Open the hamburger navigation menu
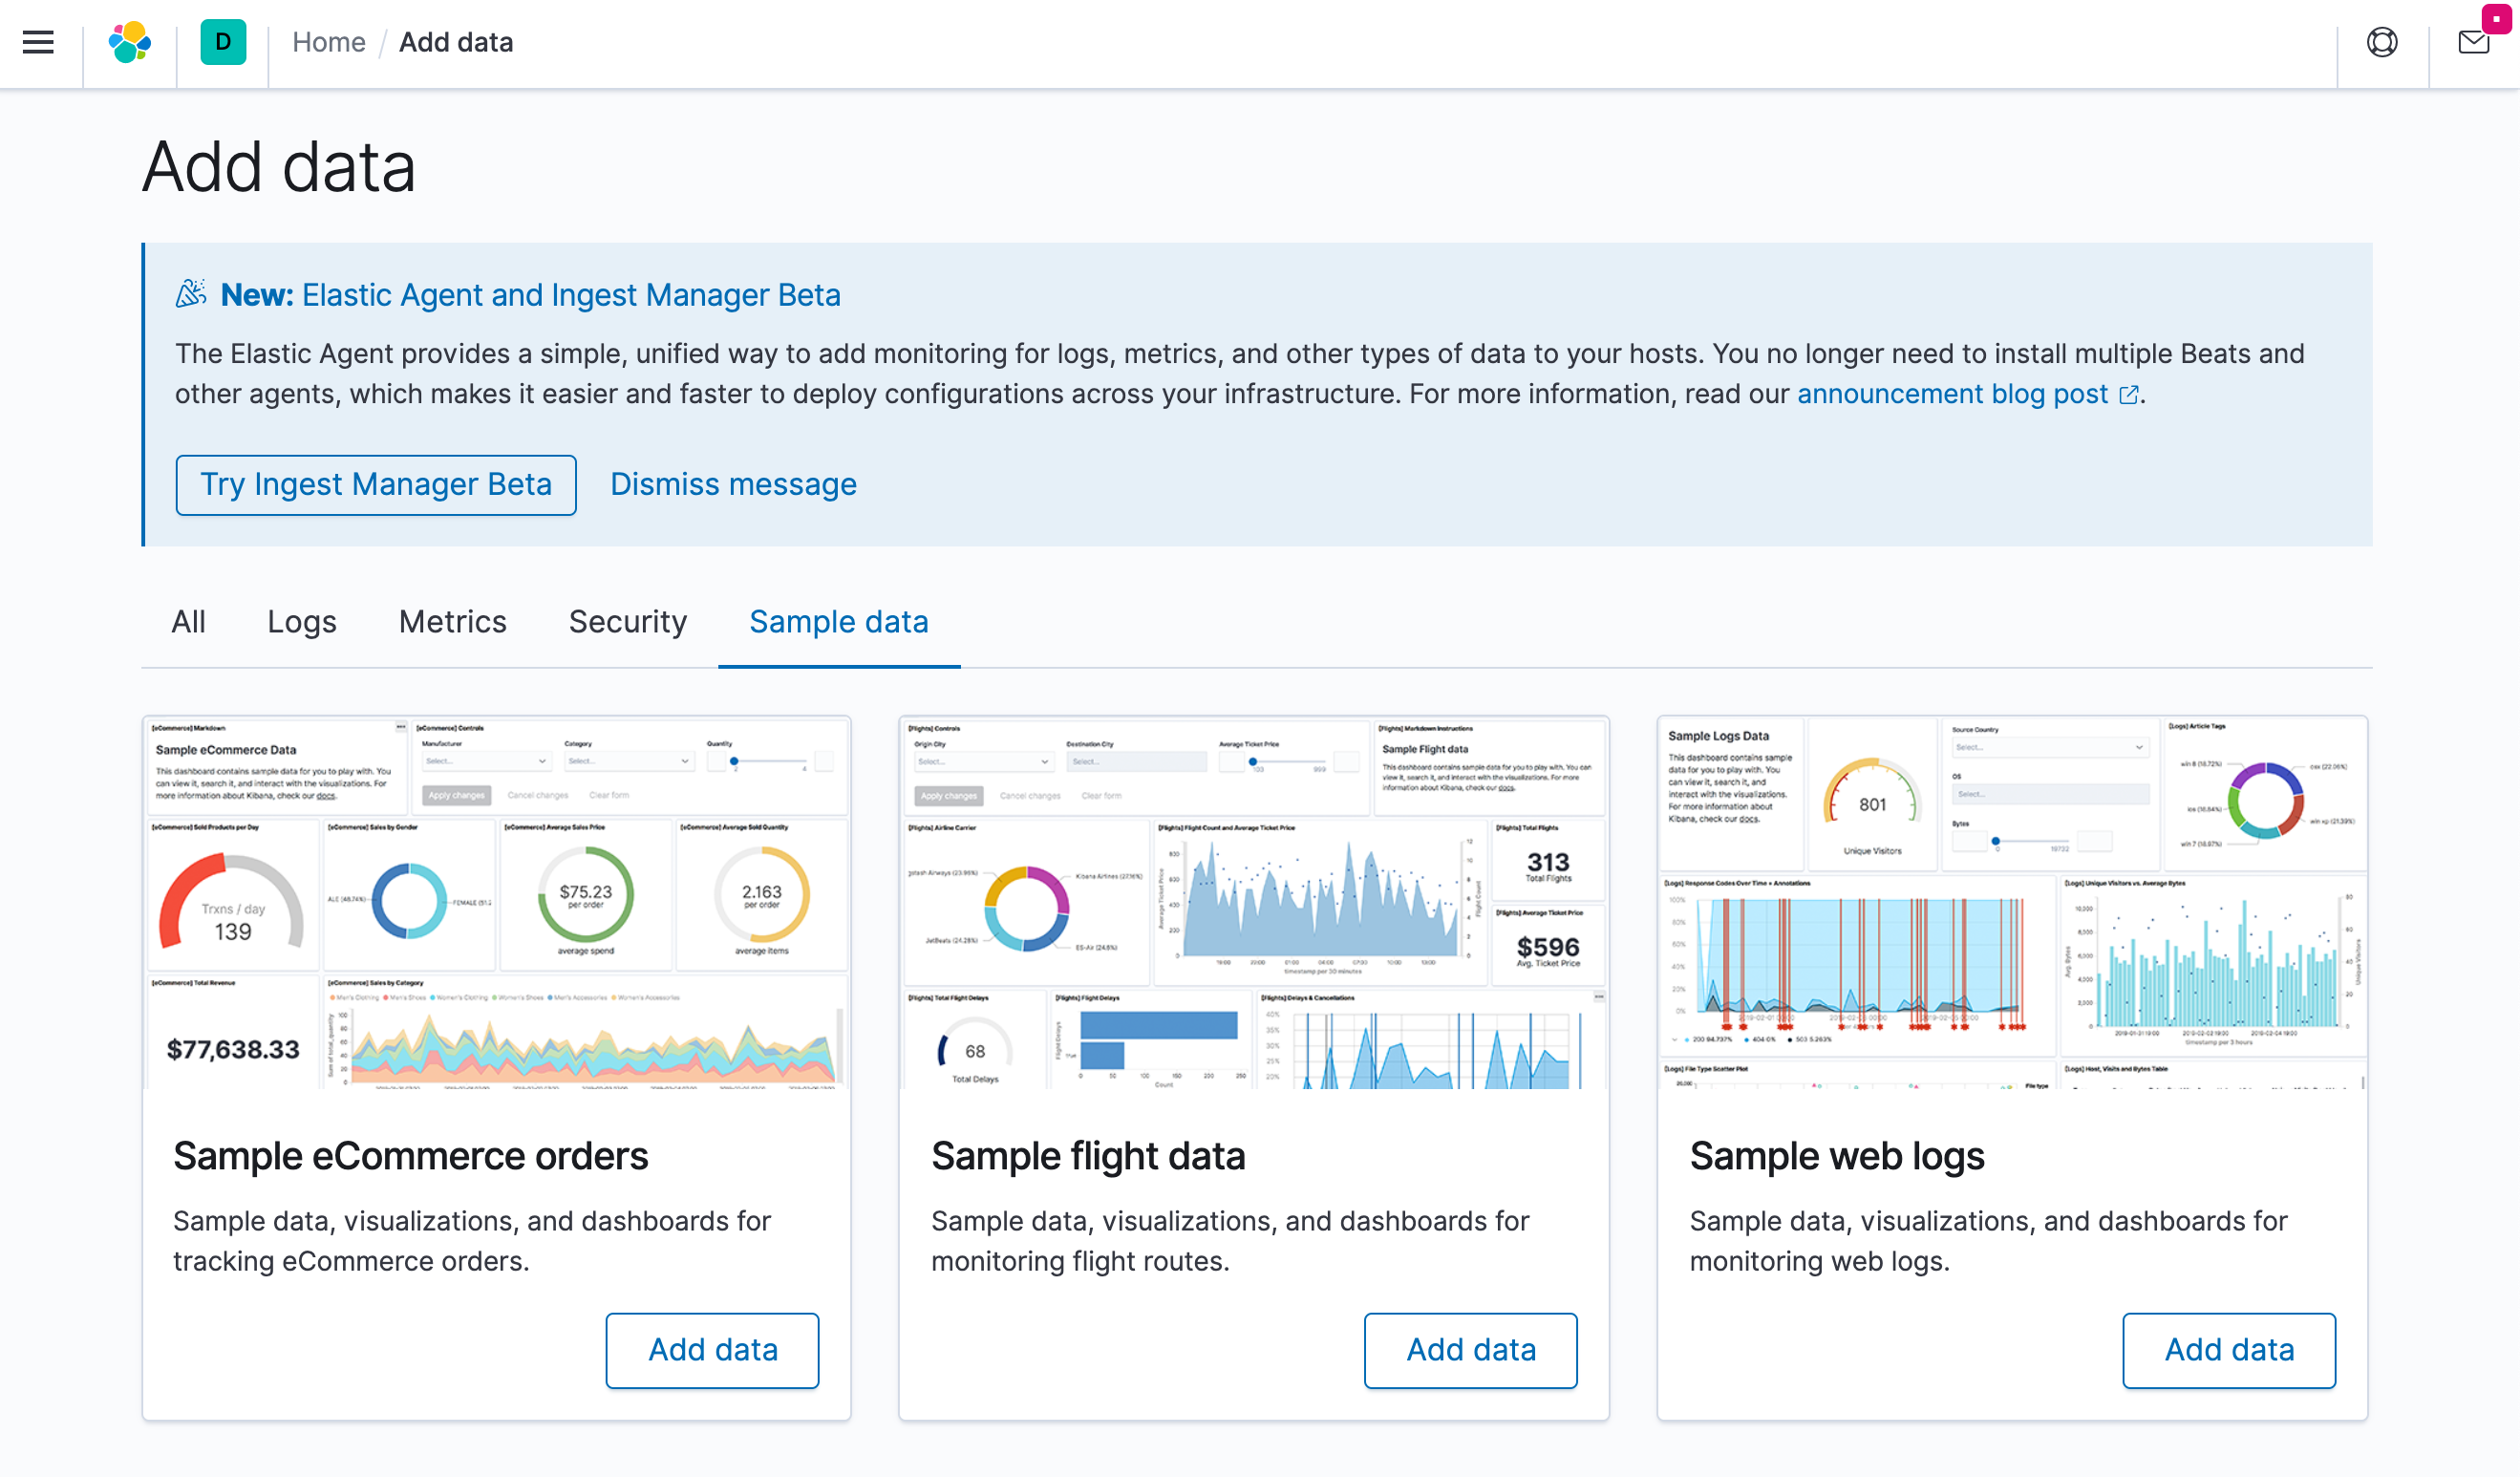2520x1477 pixels. pyautogui.click(x=38, y=42)
